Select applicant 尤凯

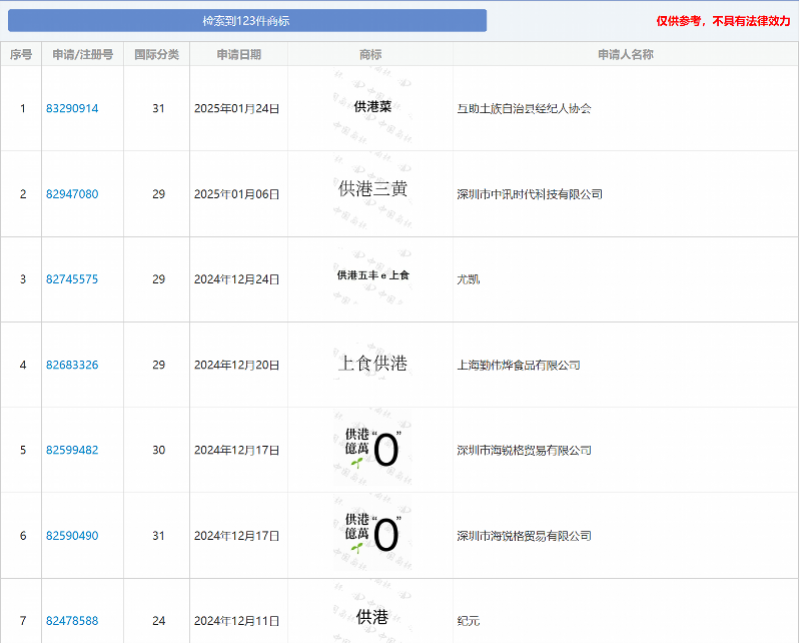point(468,279)
